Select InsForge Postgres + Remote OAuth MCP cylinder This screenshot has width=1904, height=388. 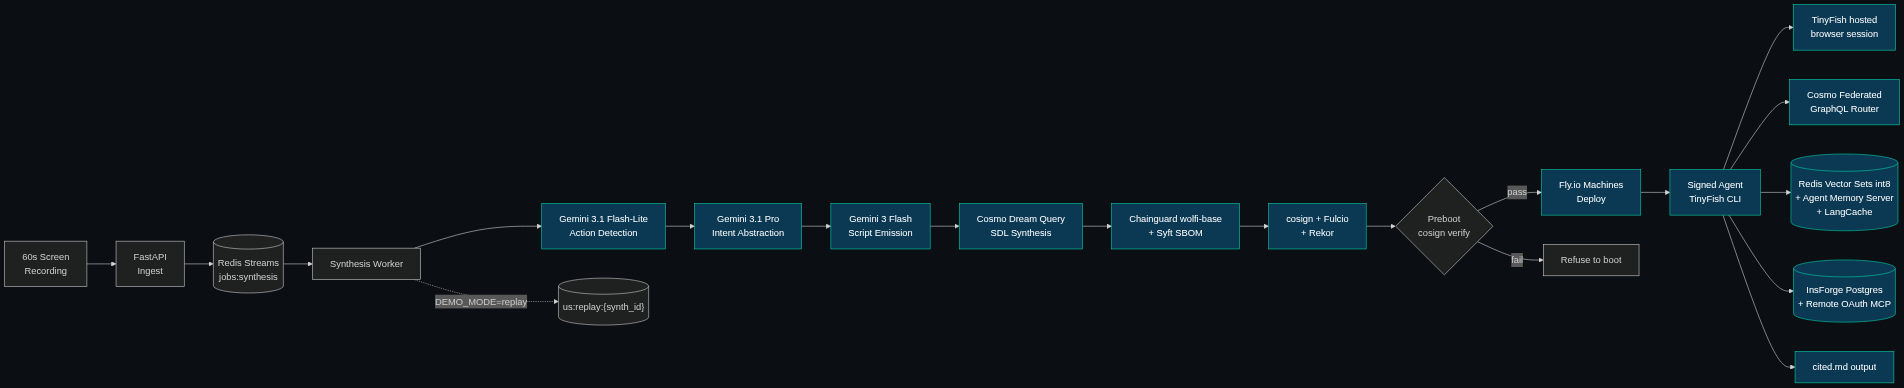[1844, 291]
